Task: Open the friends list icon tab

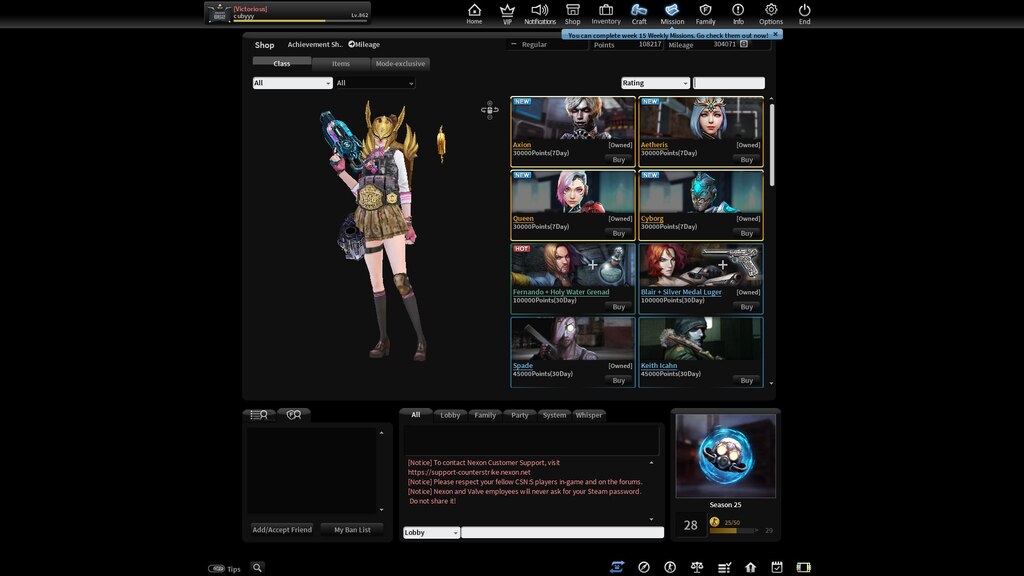Action: pos(259,415)
